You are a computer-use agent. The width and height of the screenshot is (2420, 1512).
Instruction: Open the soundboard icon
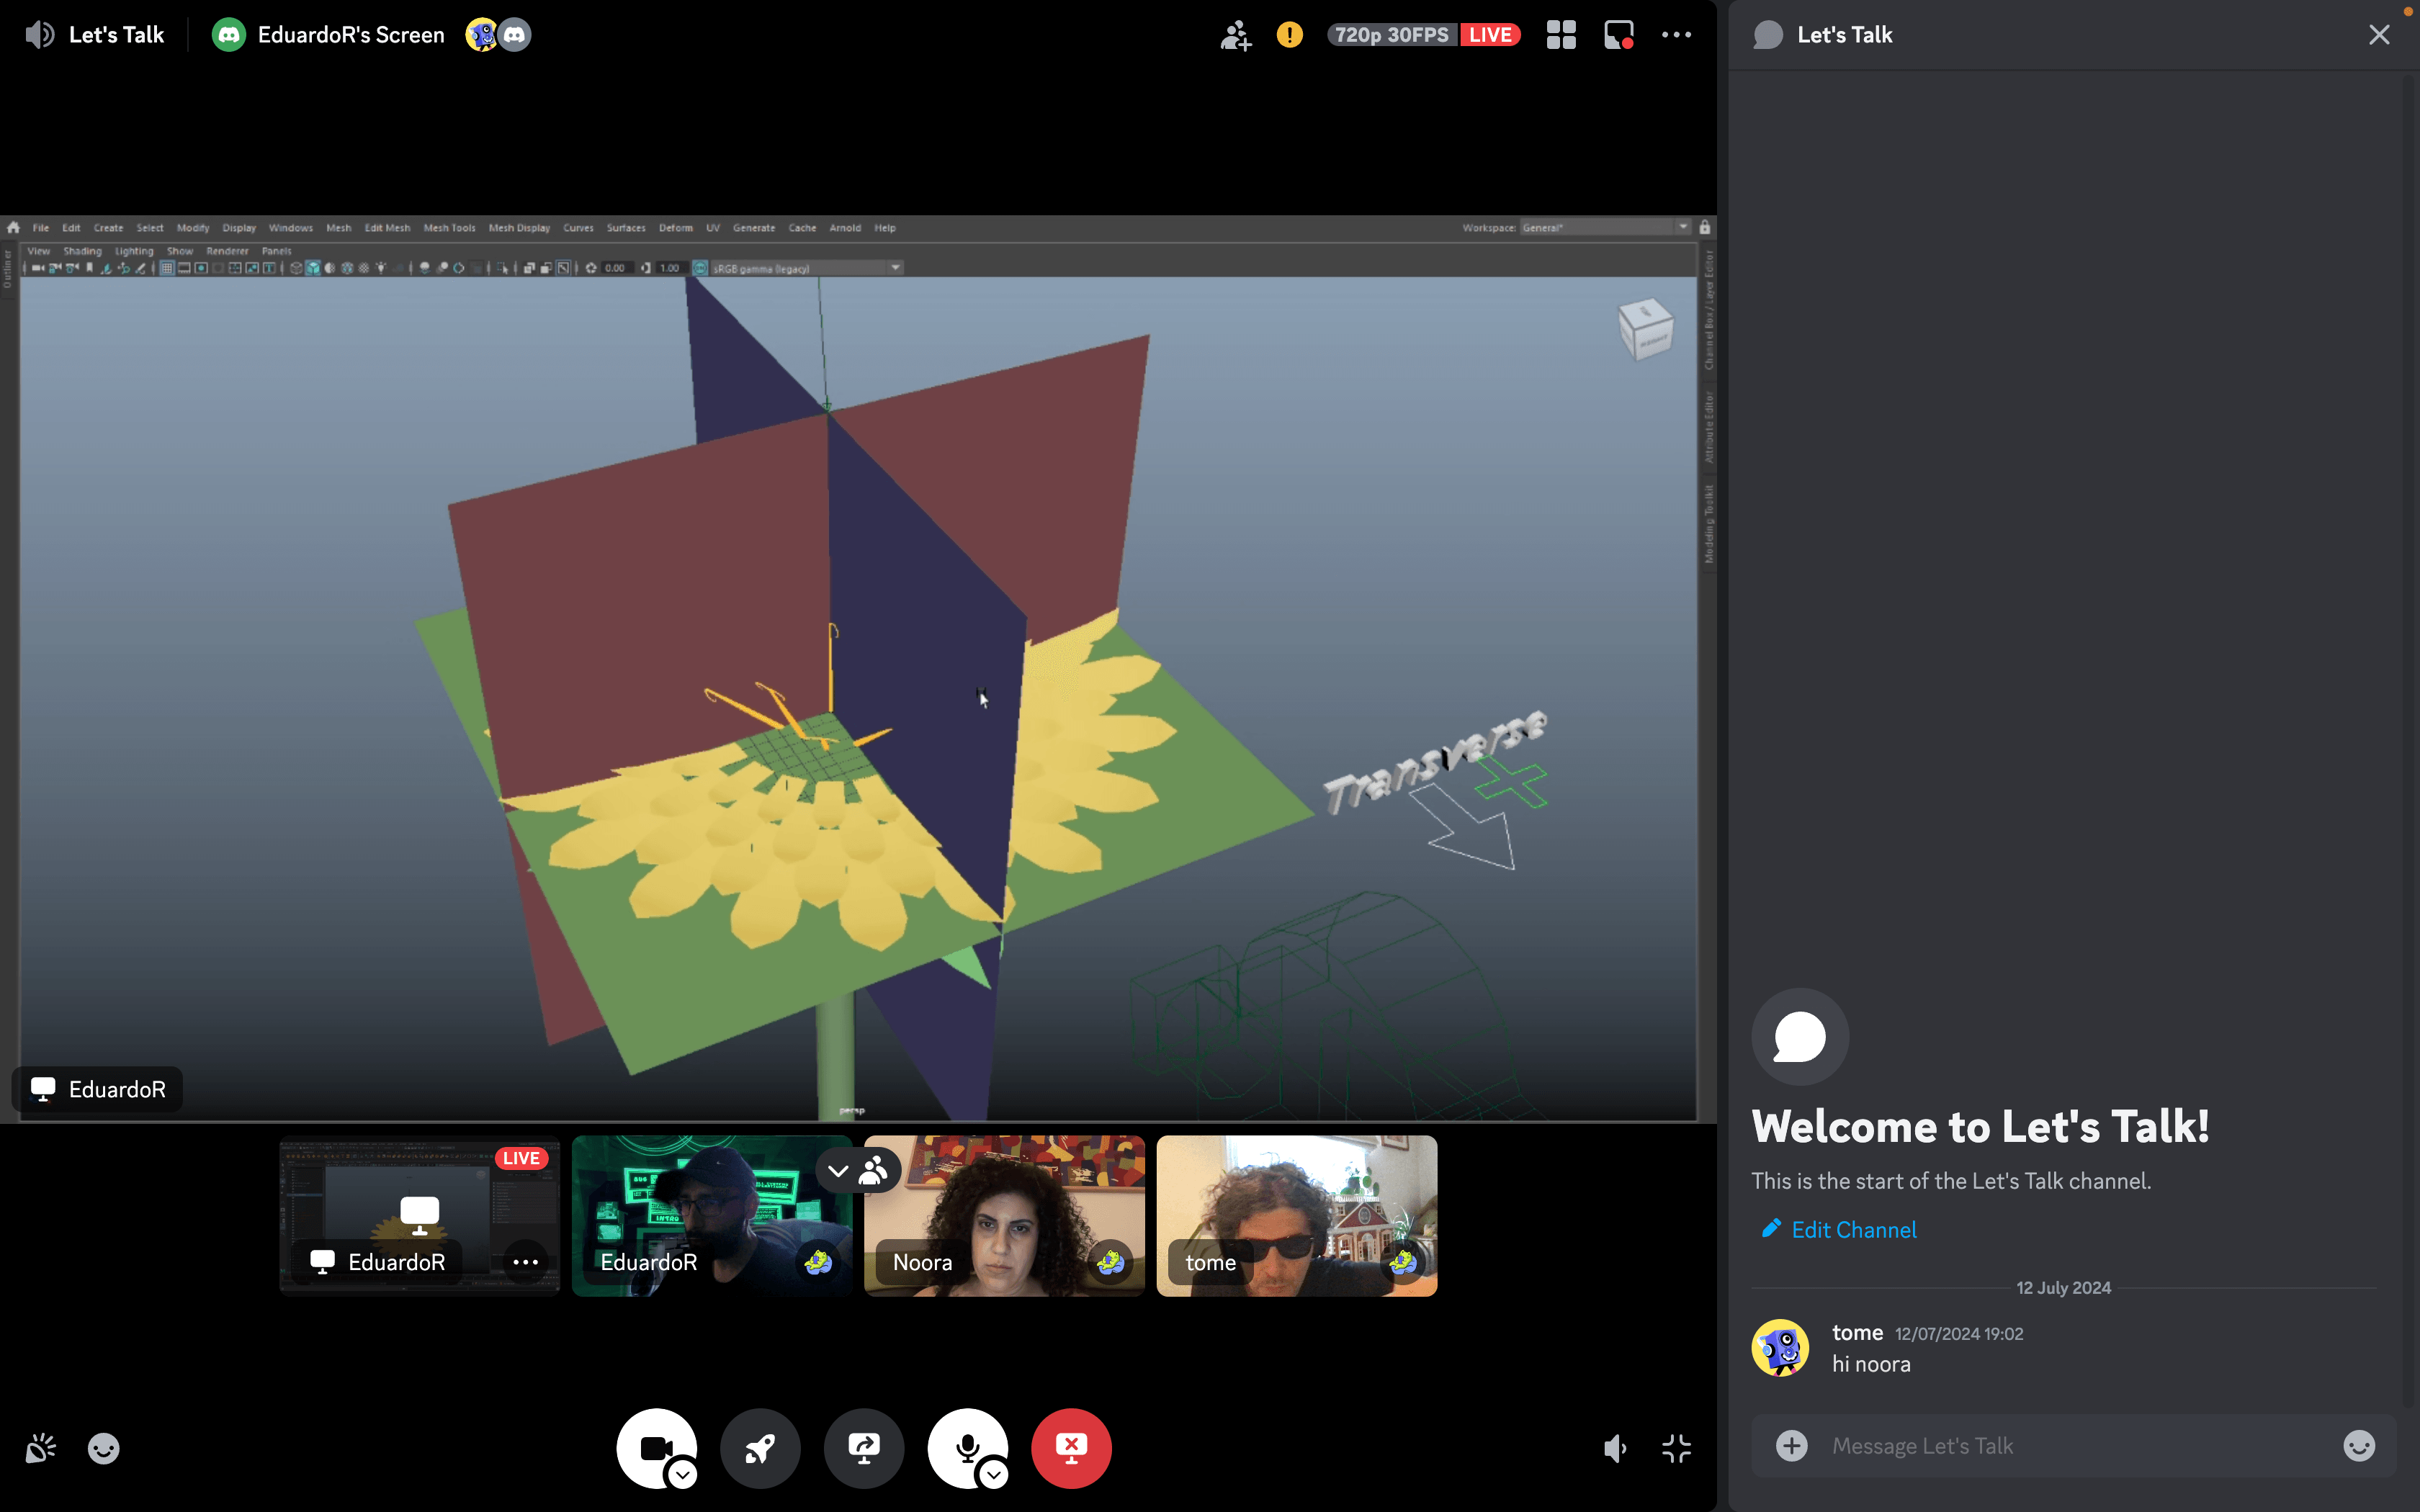(x=41, y=1448)
